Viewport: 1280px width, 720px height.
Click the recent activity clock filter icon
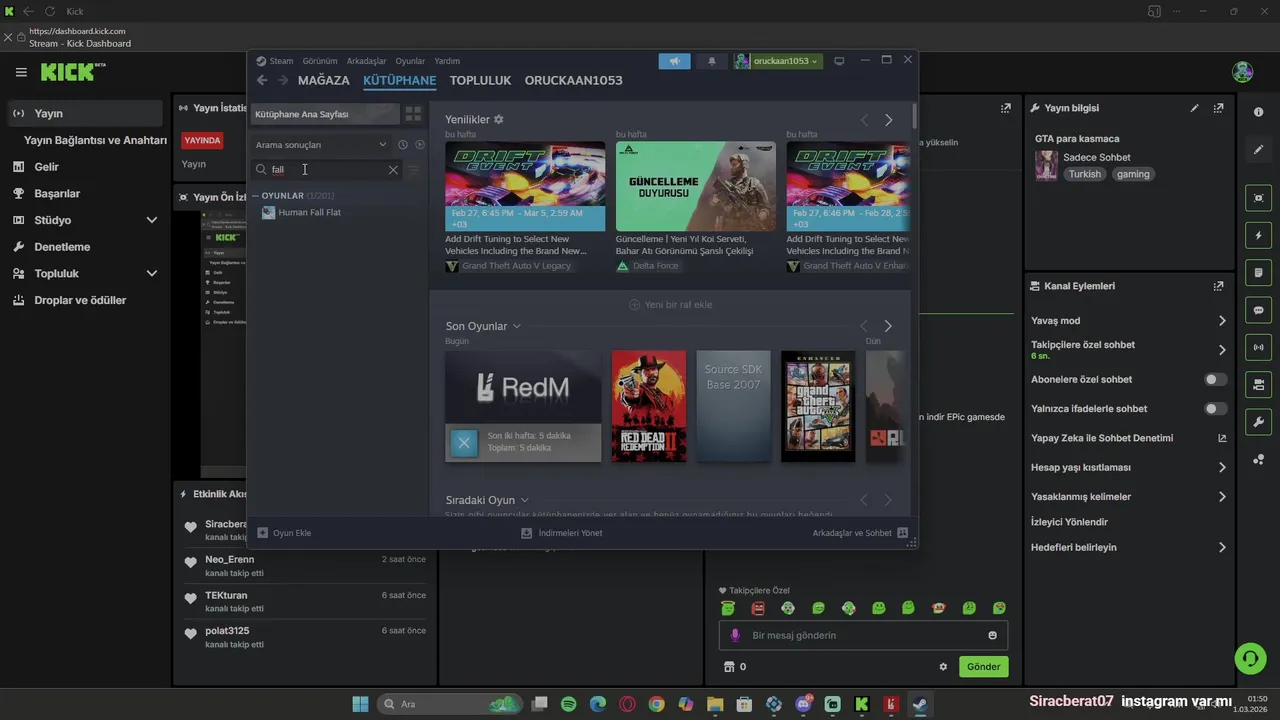click(x=403, y=145)
